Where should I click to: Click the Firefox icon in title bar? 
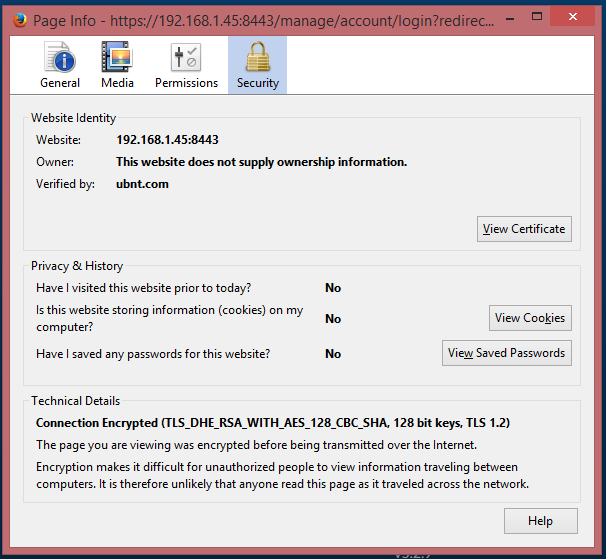[x=20, y=20]
